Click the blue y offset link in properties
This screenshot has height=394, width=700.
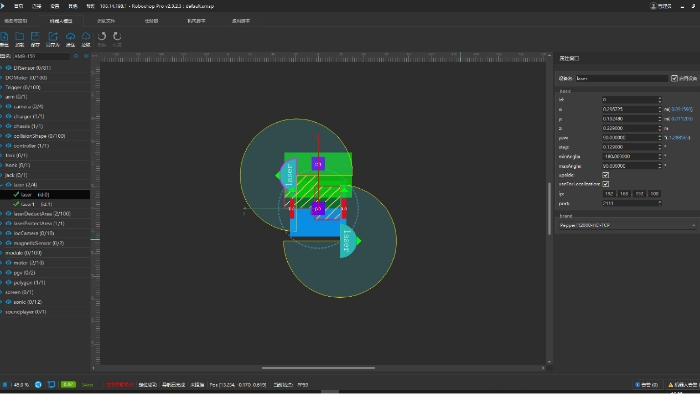tap(681, 119)
